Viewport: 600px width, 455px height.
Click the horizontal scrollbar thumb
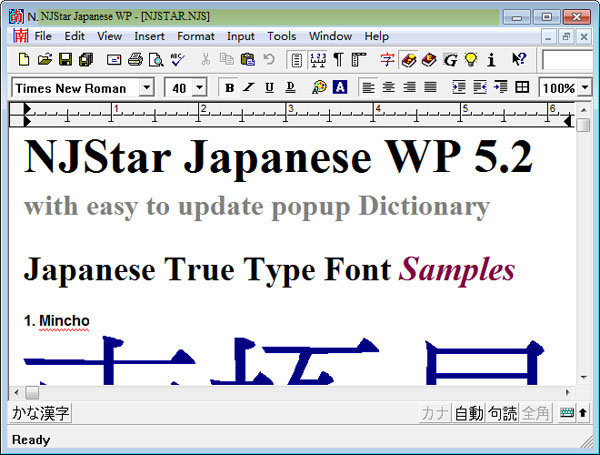coord(32,392)
